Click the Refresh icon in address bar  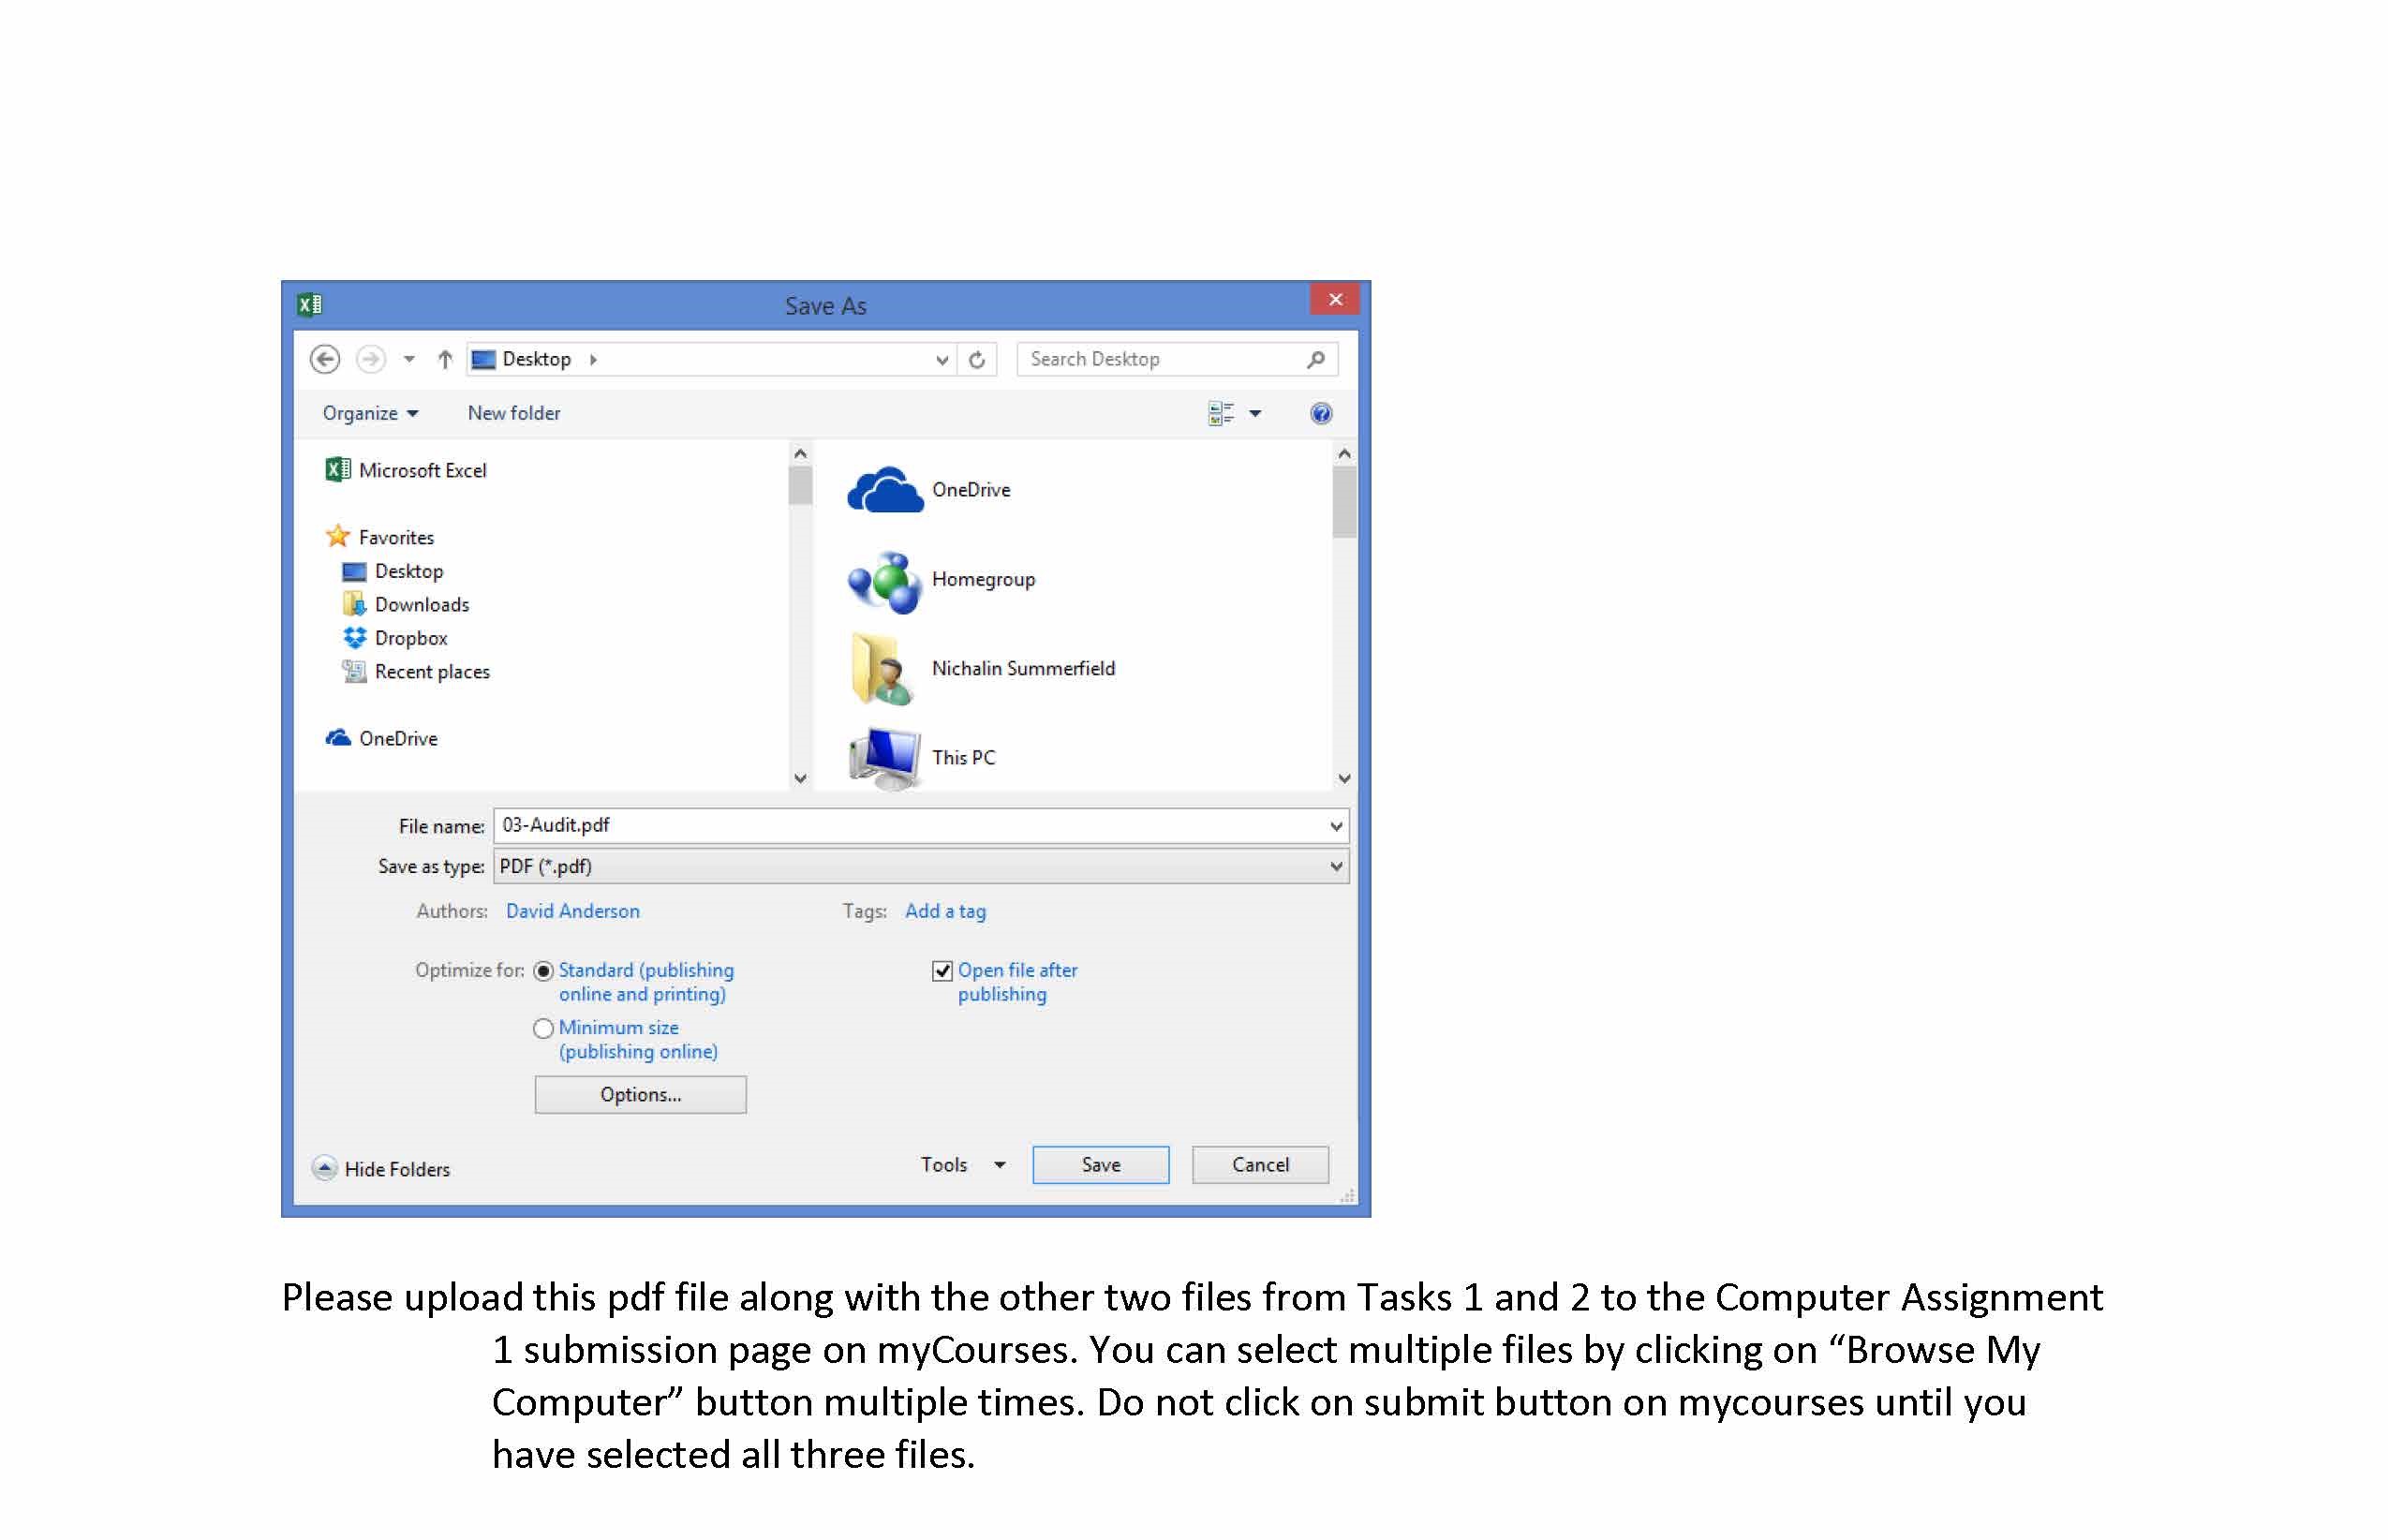pyautogui.click(x=977, y=359)
